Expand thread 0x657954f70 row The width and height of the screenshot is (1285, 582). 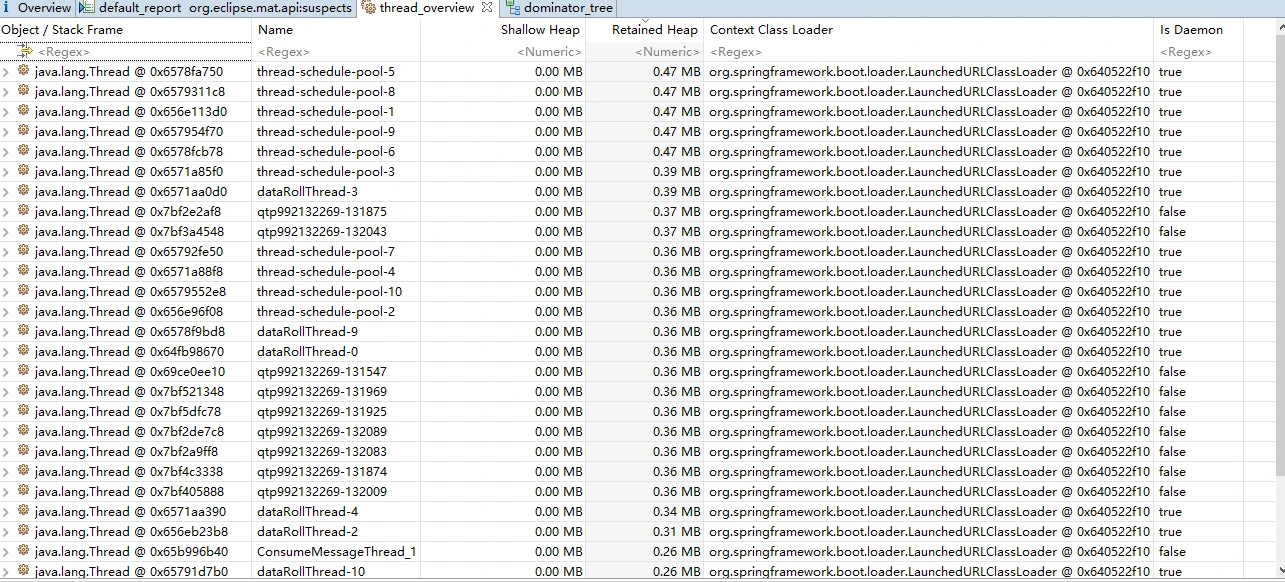[6, 132]
